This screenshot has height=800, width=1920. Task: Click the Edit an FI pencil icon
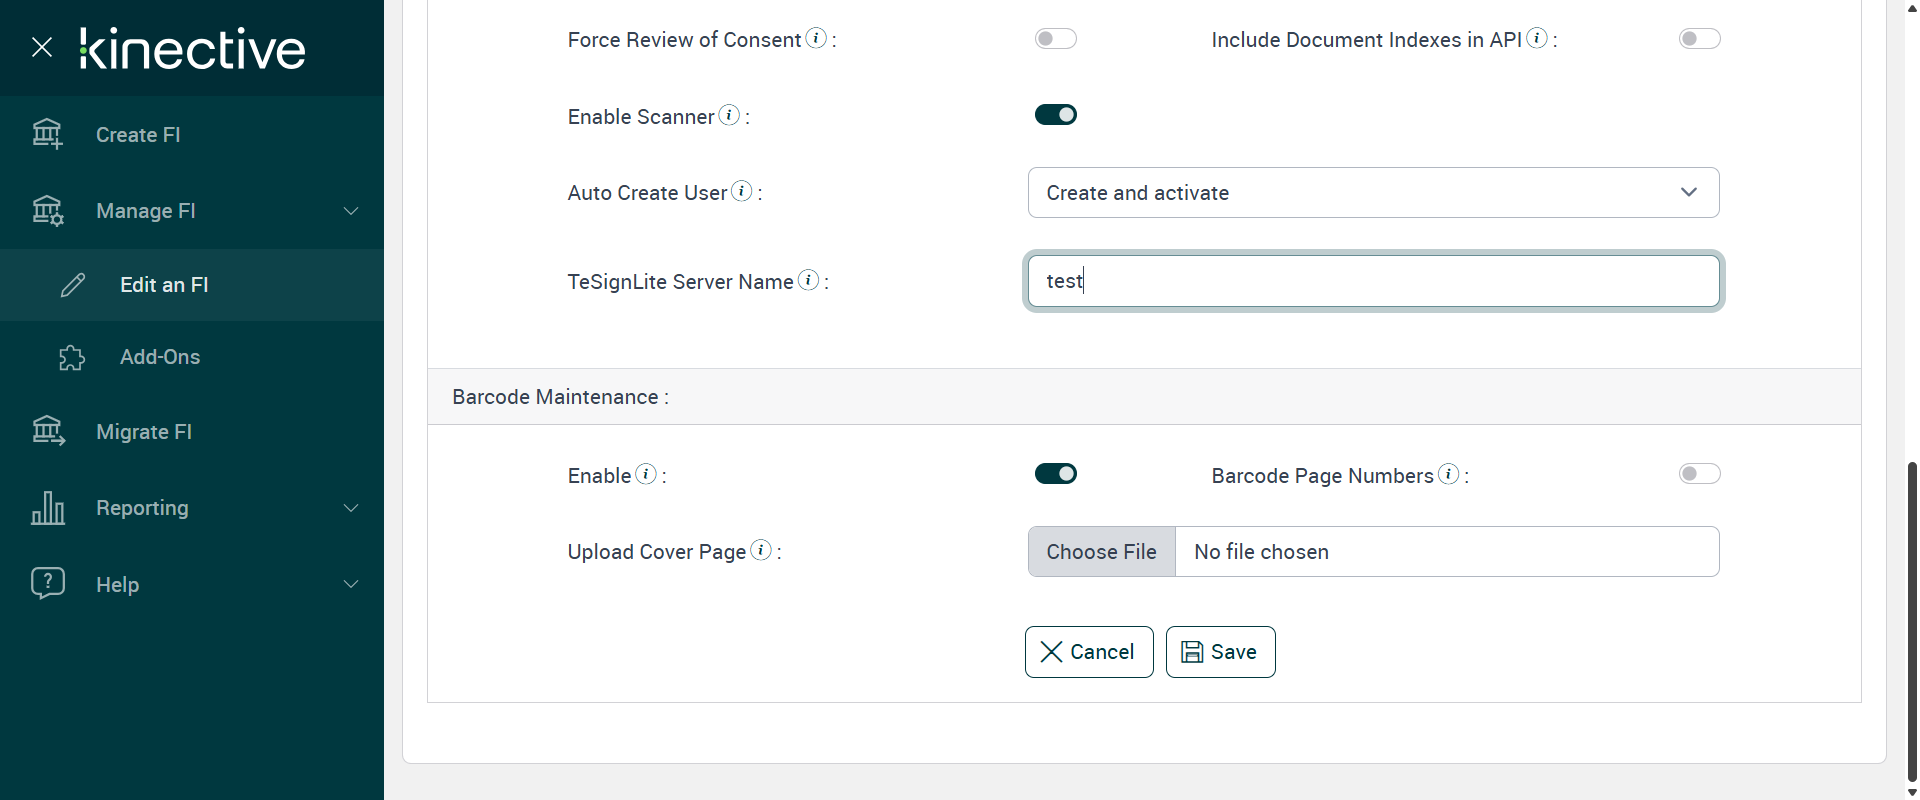point(73,285)
